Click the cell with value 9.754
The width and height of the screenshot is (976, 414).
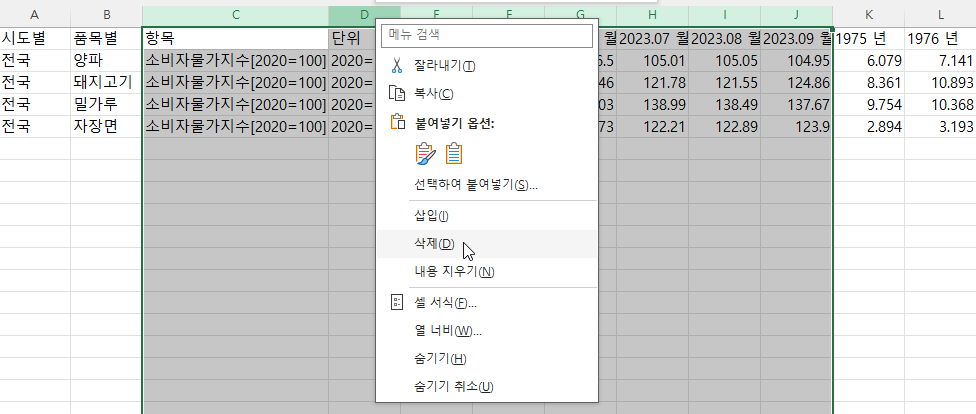coord(868,104)
